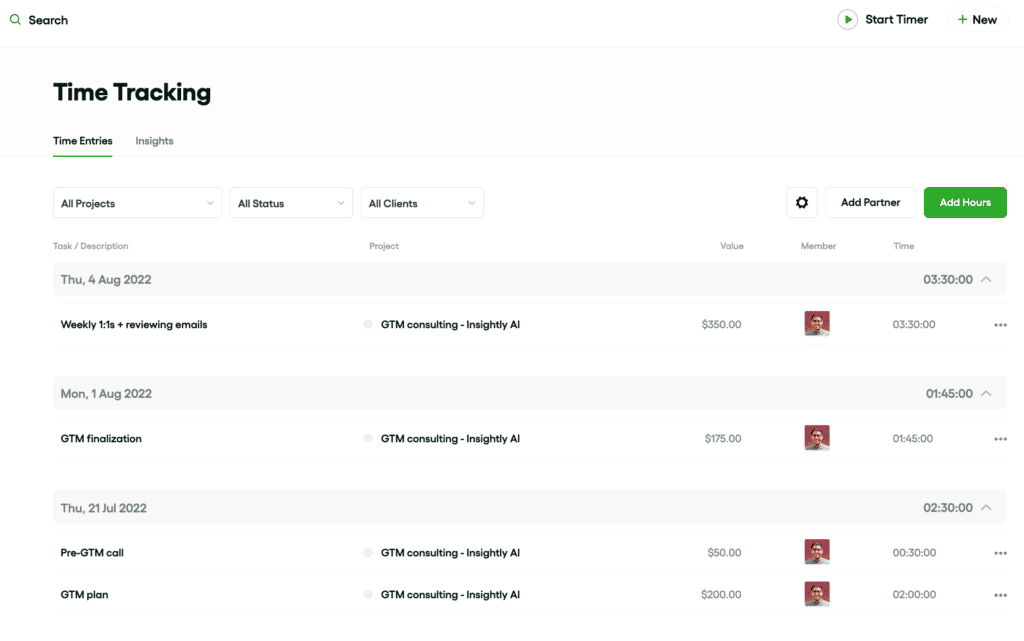
Task: Click the 03:30:00 time on Weekly 1:1s row
Action: [x=914, y=324]
